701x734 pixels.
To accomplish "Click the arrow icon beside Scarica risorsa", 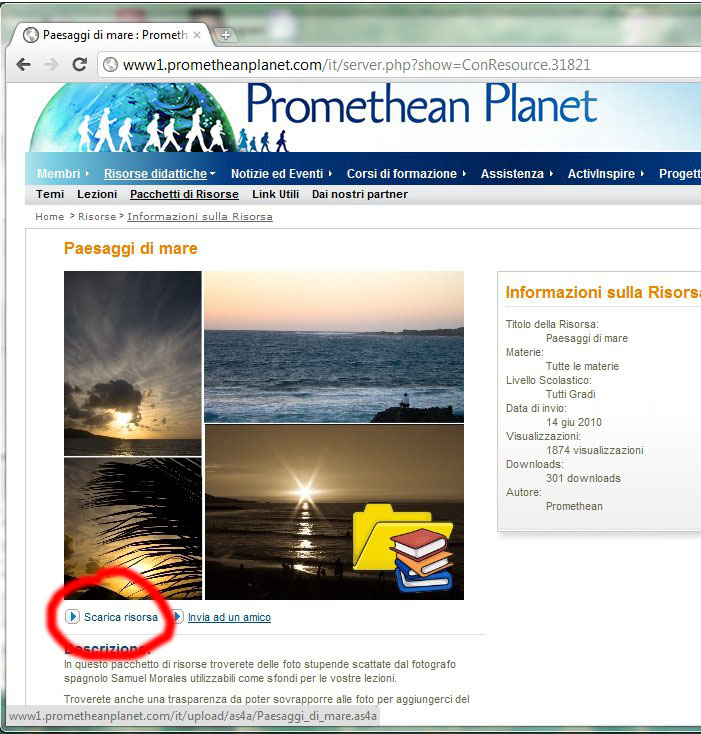I will click(73, 617).
